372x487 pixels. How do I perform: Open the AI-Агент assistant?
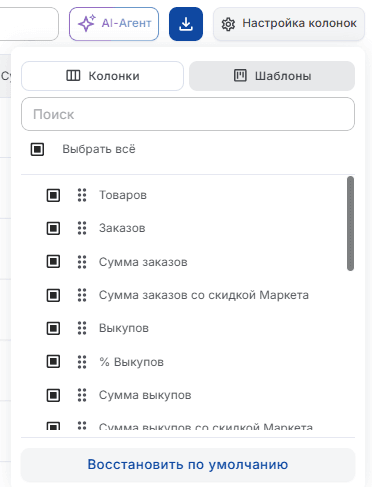point(114,24)
